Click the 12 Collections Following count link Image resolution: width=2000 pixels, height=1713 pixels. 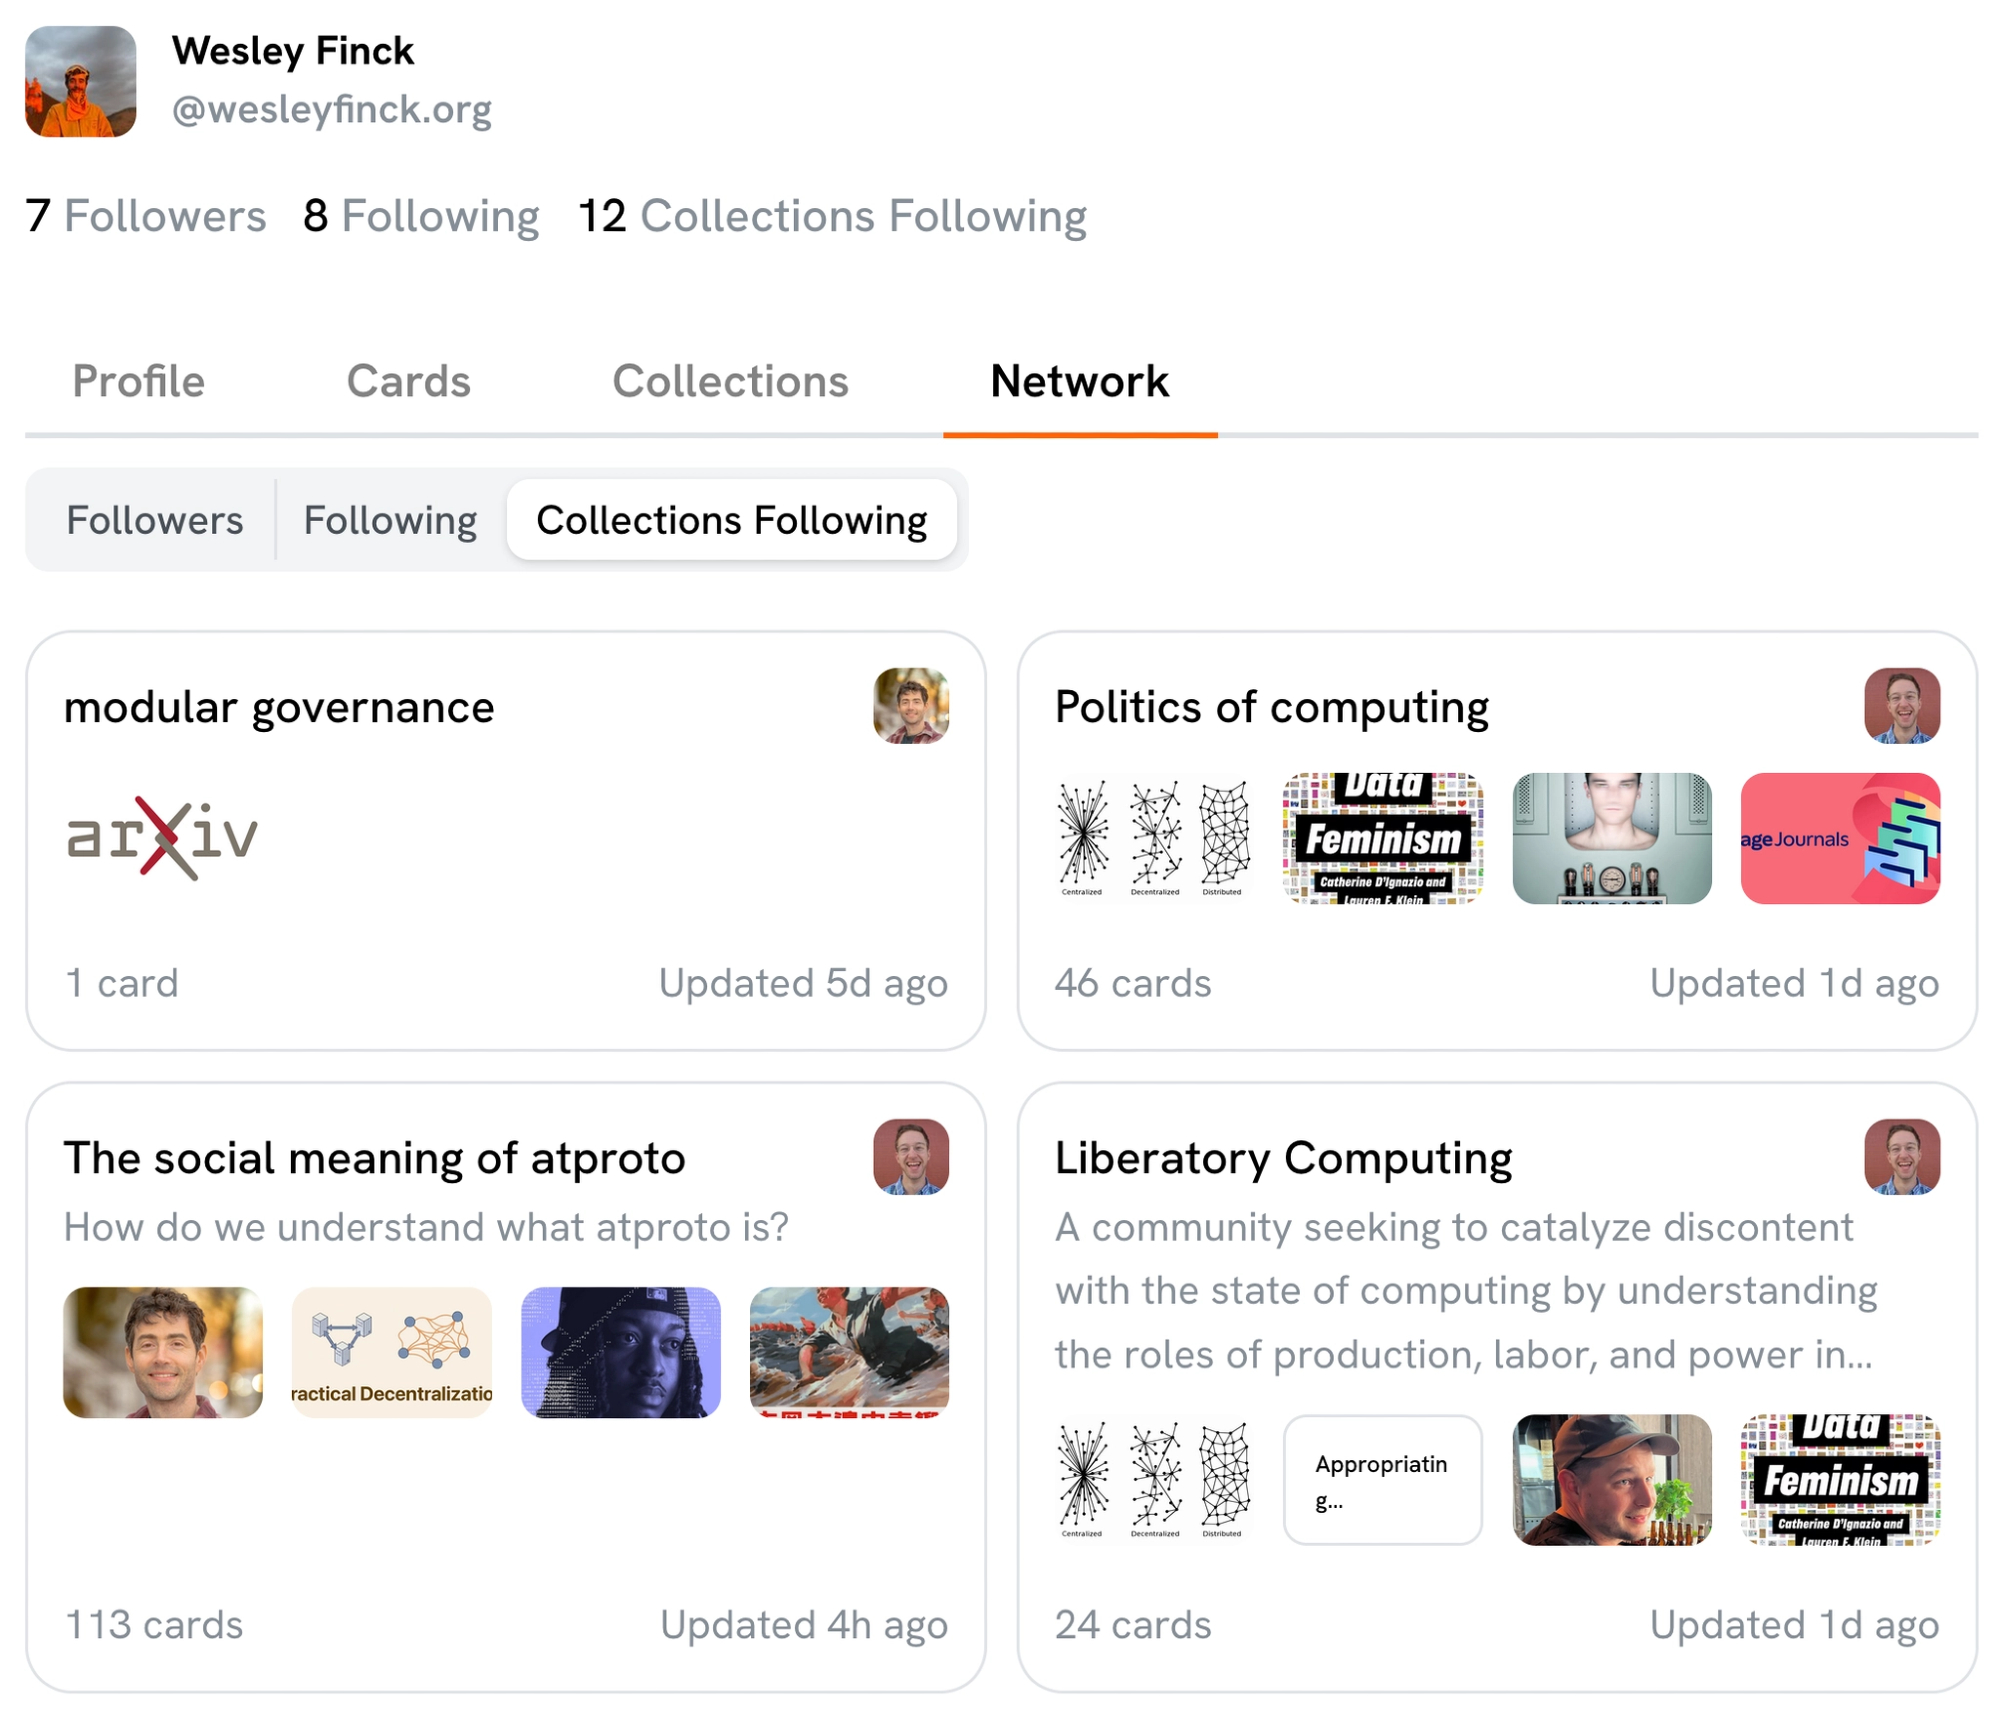pyautogui.click(x=832, y=216)
